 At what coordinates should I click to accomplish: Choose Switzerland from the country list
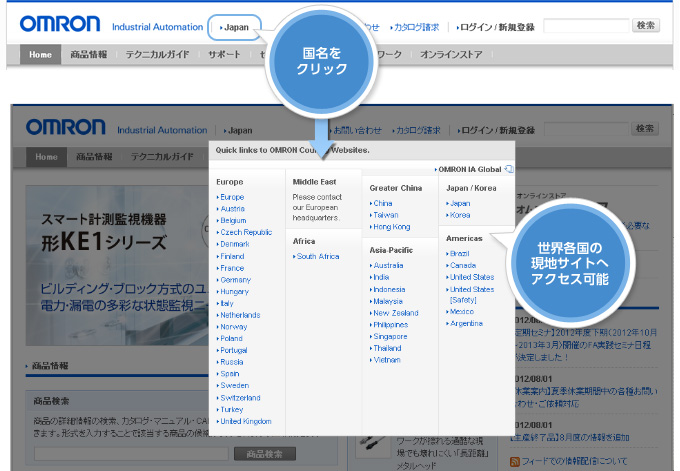pyautogui.click(x=239, y=398)
